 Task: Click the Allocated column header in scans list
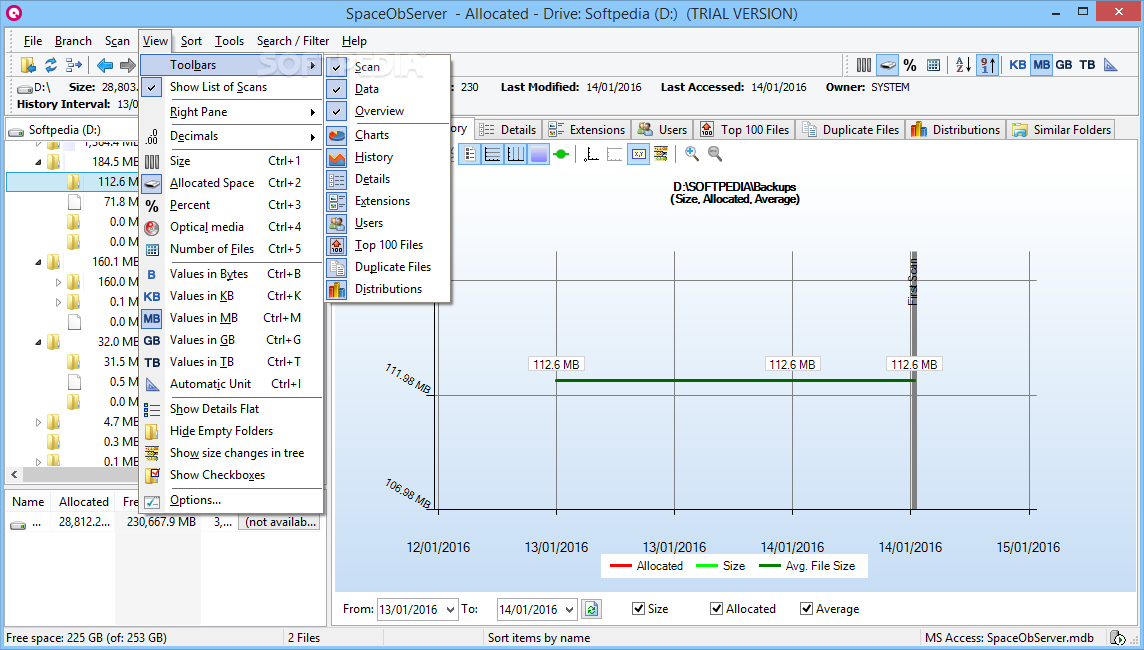point(84,502)
